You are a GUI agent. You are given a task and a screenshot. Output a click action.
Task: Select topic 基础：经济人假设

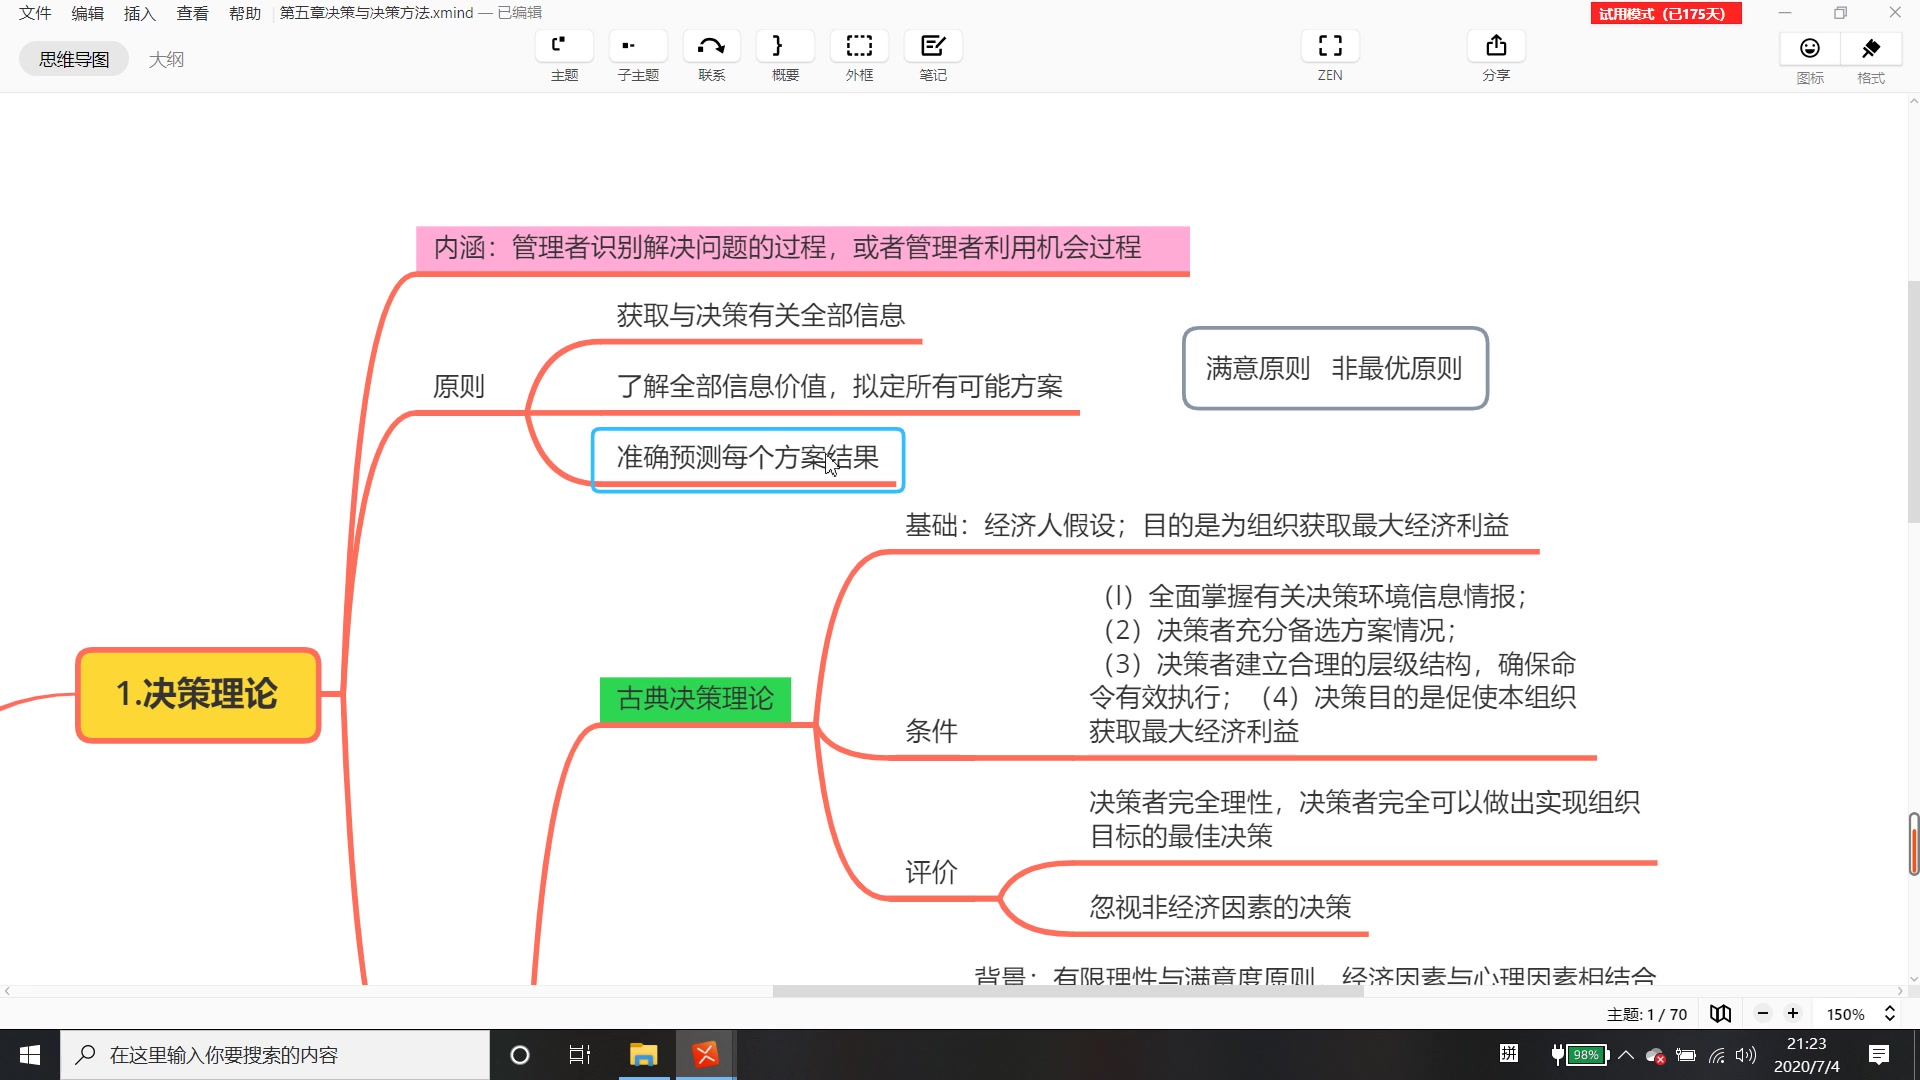point(1206,526)
